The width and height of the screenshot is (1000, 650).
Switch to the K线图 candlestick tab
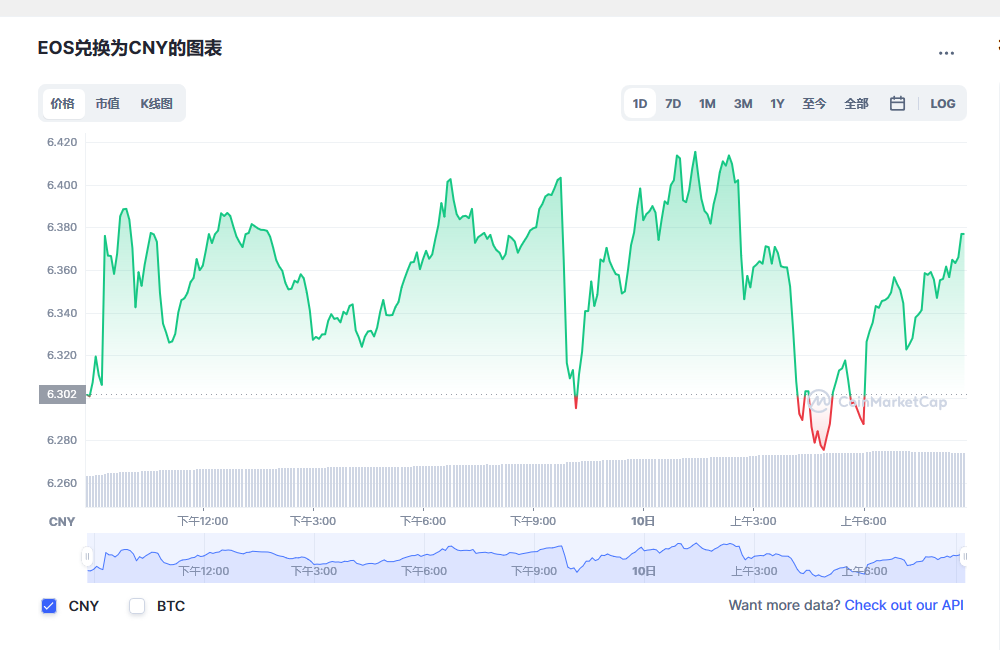(157, 103)
